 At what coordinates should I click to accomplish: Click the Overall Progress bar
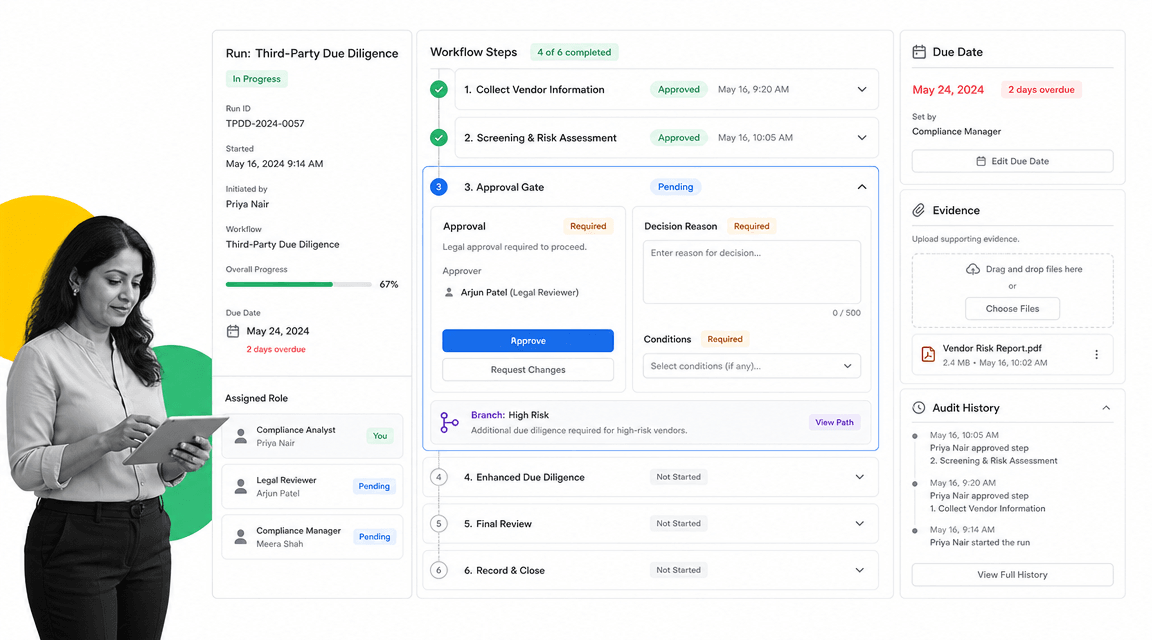tap(298, 284)
